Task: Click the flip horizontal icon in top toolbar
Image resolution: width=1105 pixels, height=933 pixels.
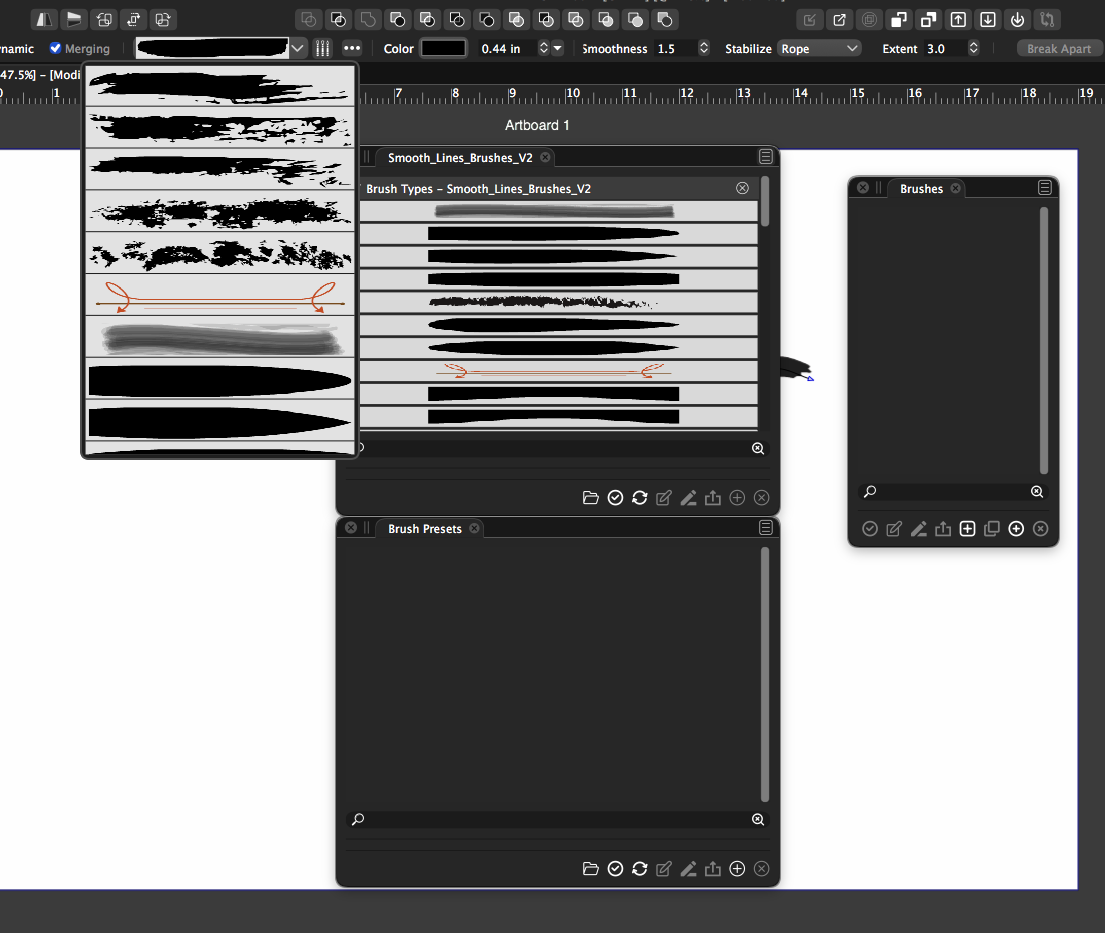Action: 44,19
